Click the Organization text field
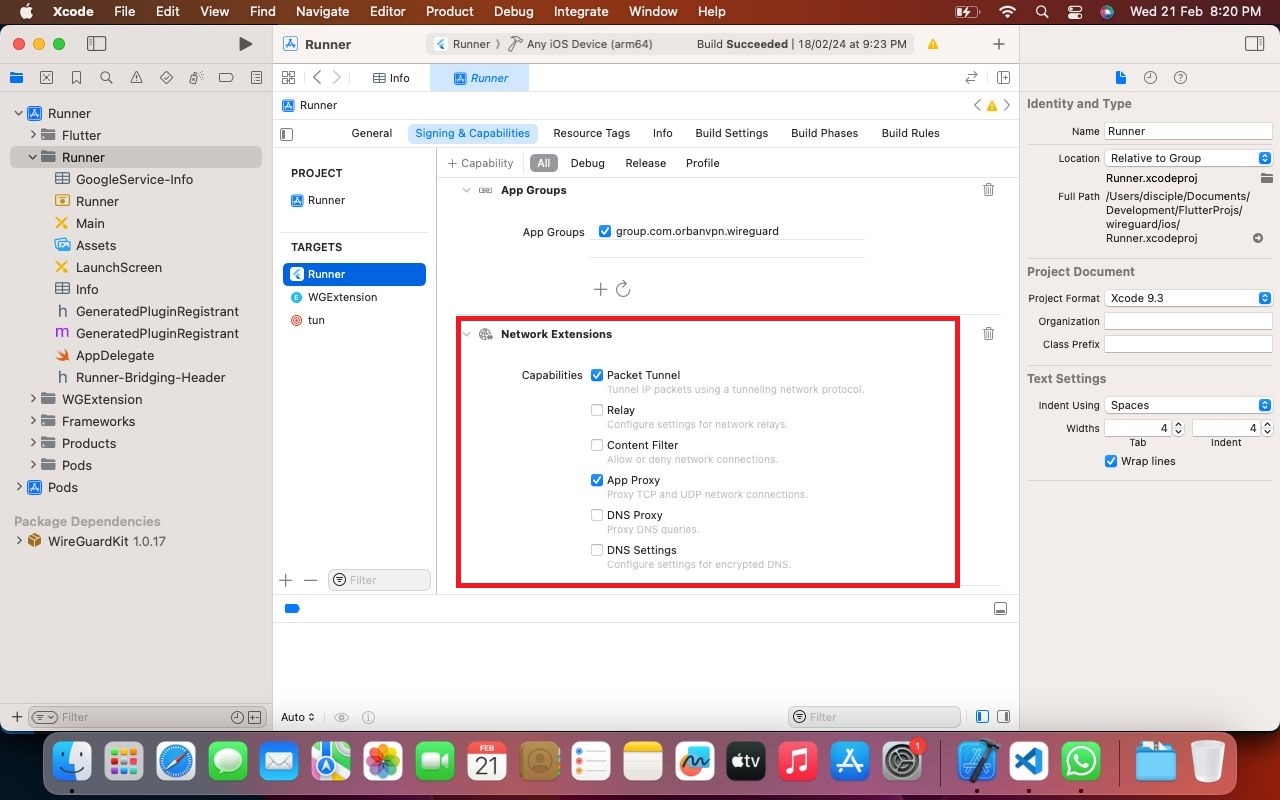Image resolution: width=1280 pixels, height=800 pixels. (1187, 321)
